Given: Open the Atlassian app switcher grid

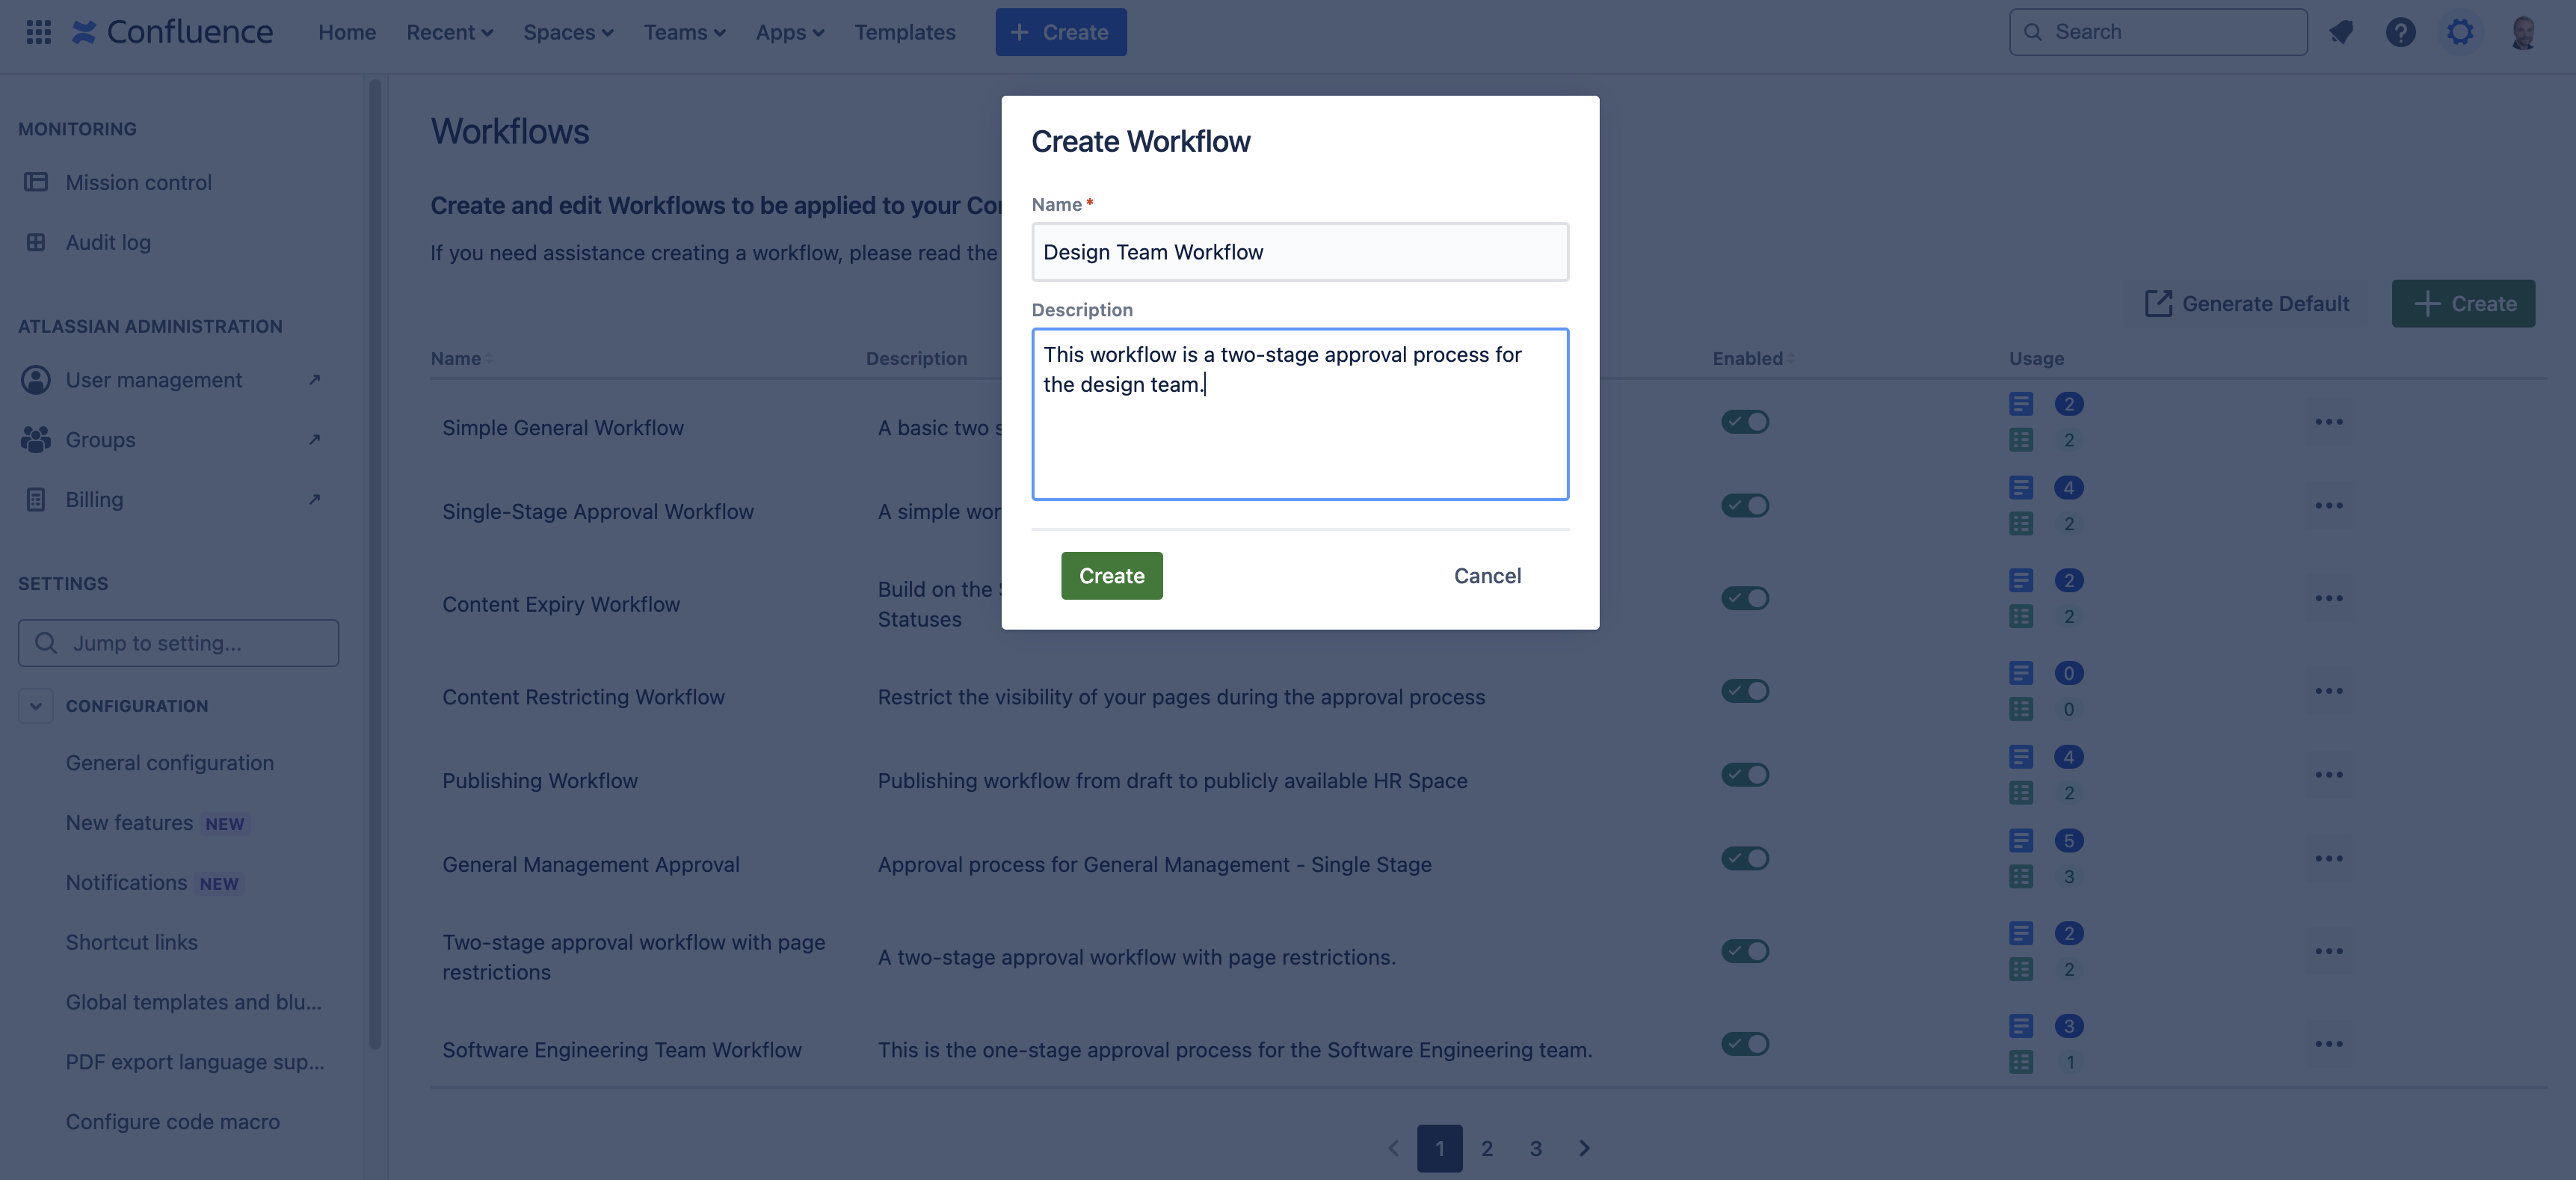Looking at the screenshot, I should 37,31.
